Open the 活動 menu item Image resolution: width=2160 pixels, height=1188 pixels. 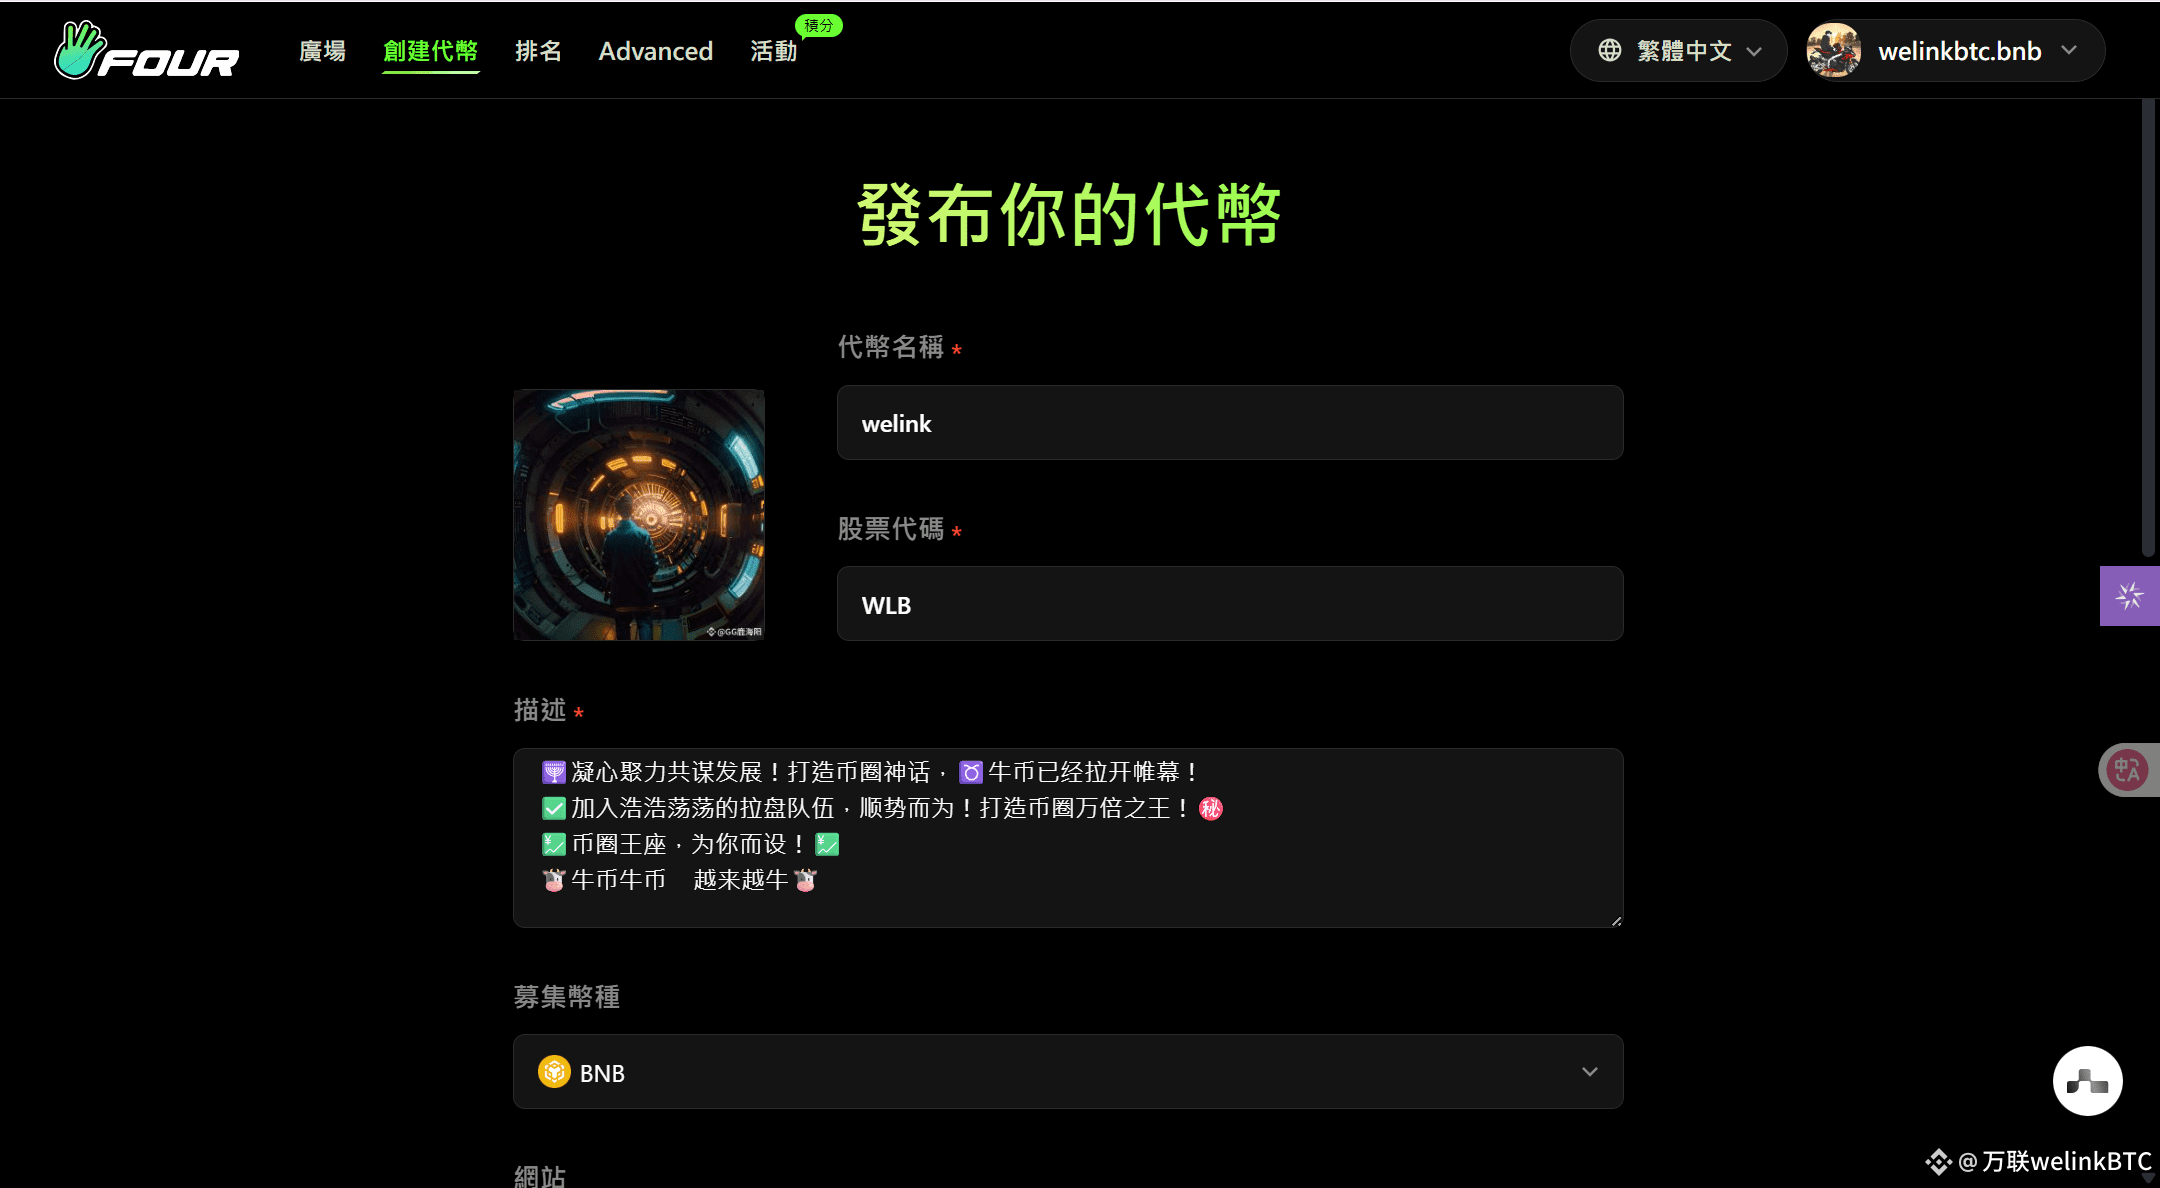tap(774, 51)
